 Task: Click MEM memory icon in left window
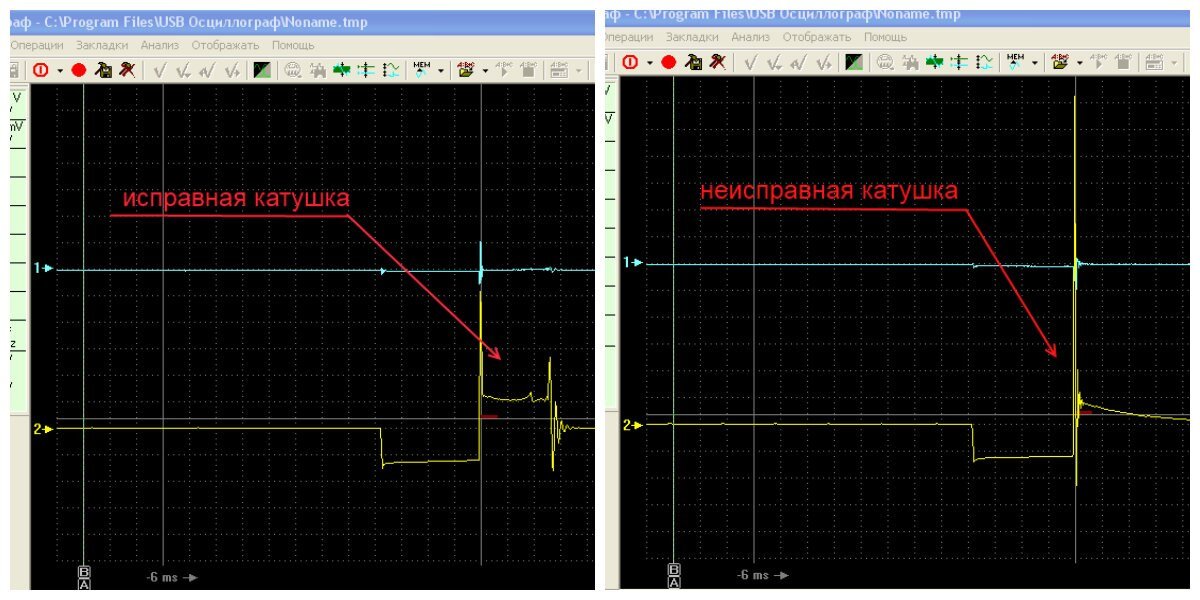(422, 69)
